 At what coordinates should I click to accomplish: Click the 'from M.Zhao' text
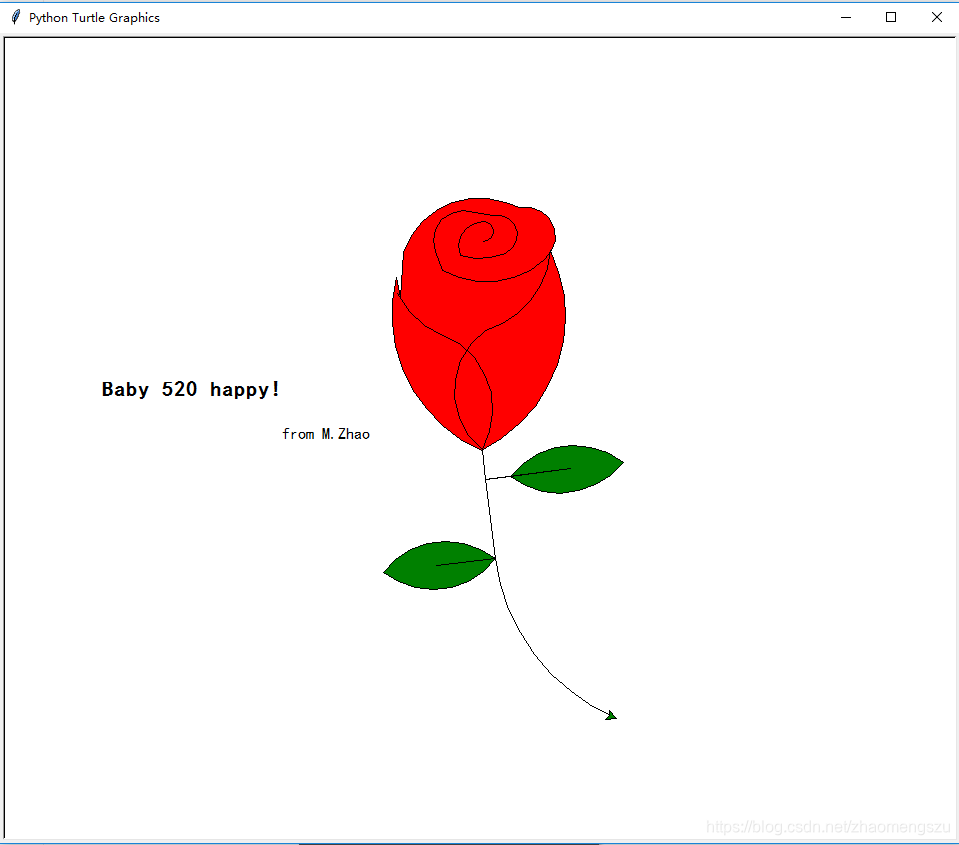pyautogui.click(x=326, y=434)
